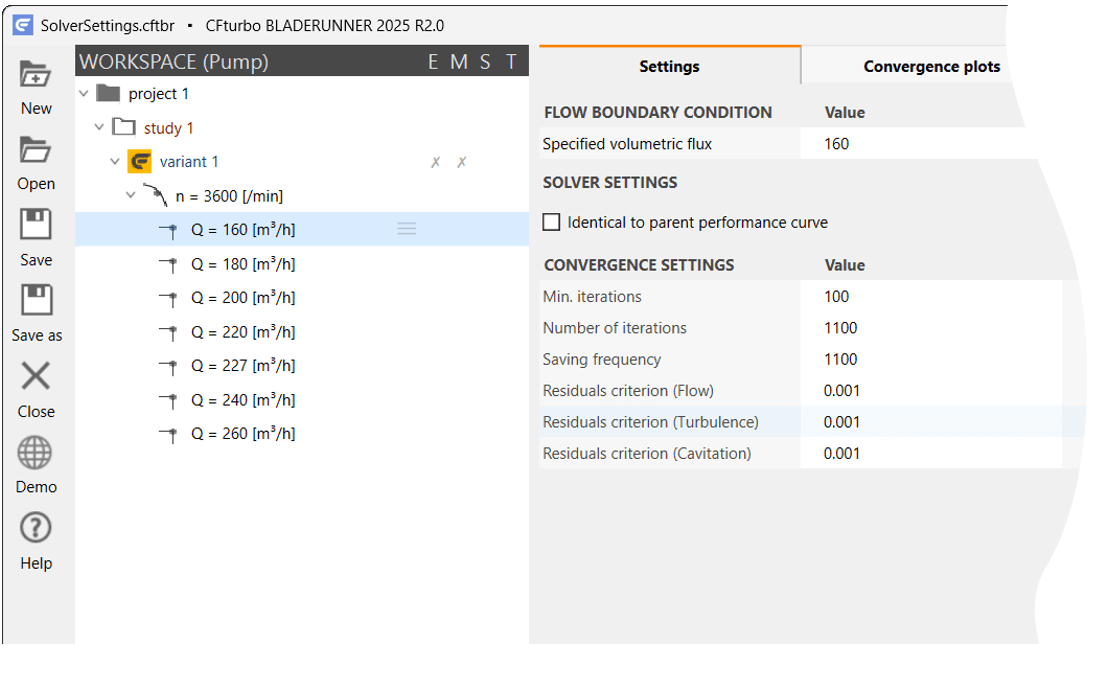Edit the Number of iterations value 1100
The image size is (1099, 674).
[x=840, y=328]
